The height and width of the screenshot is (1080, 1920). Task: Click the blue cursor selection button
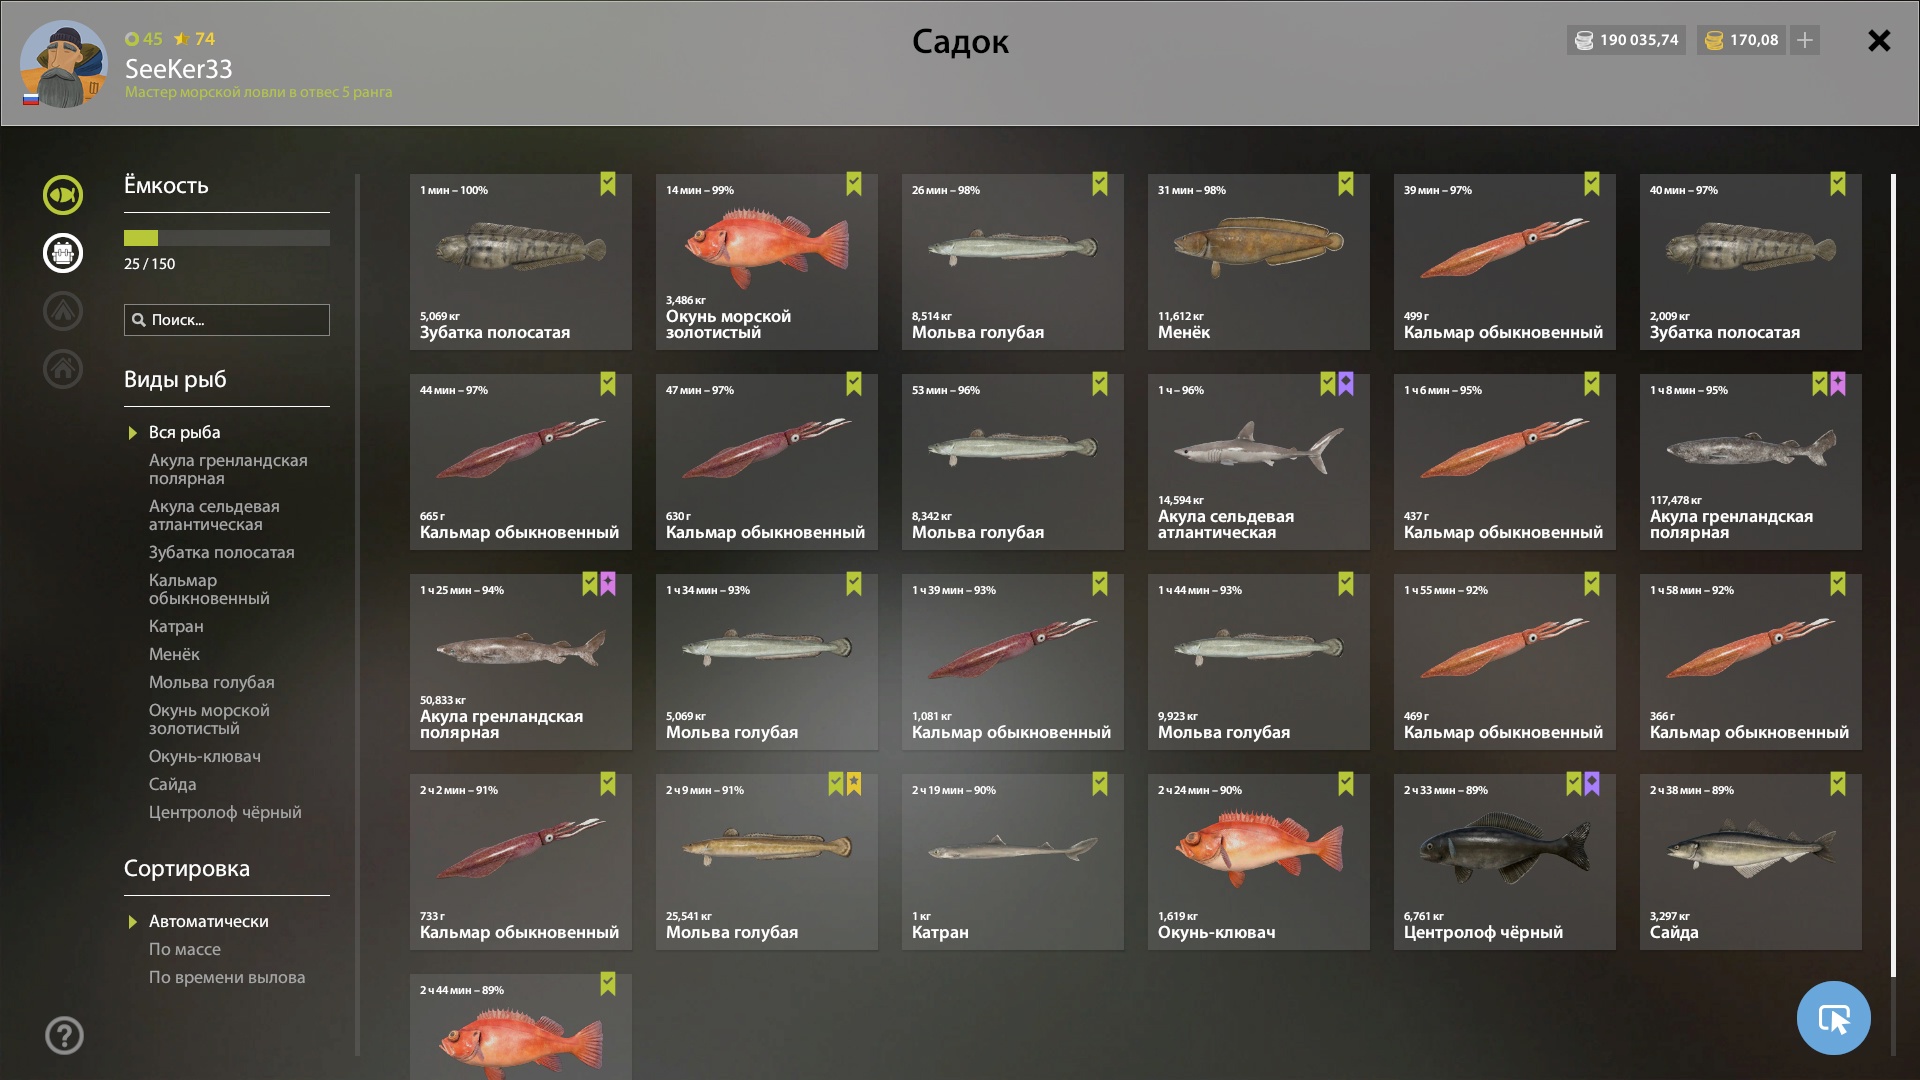(1833, 1018)
